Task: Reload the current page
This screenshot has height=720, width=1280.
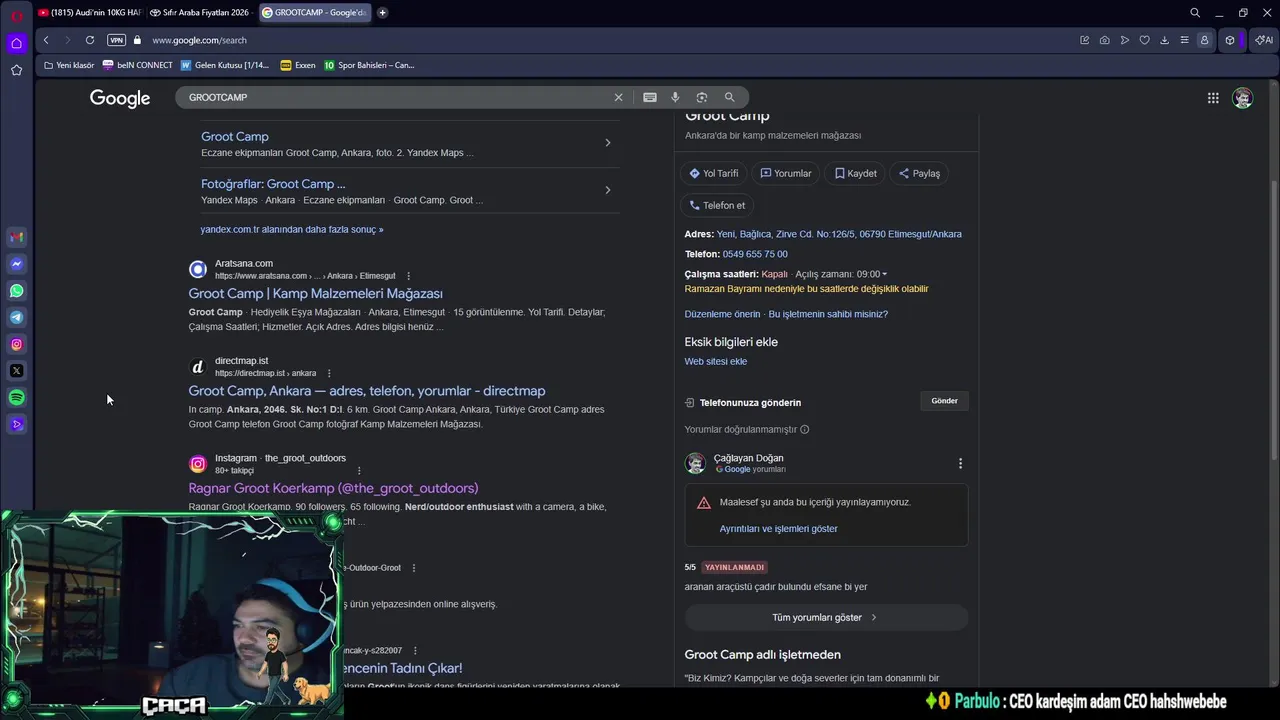Action: point(90,40)
